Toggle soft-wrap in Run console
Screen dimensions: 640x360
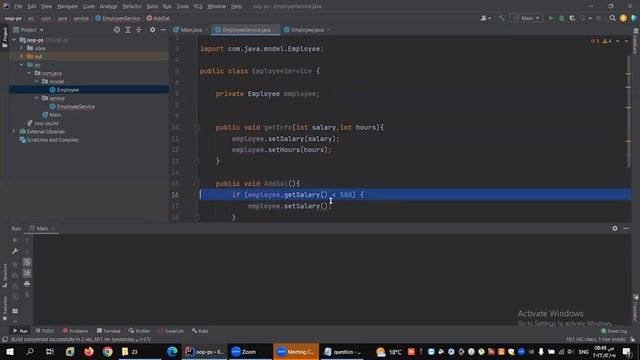(x=27, y=262)
